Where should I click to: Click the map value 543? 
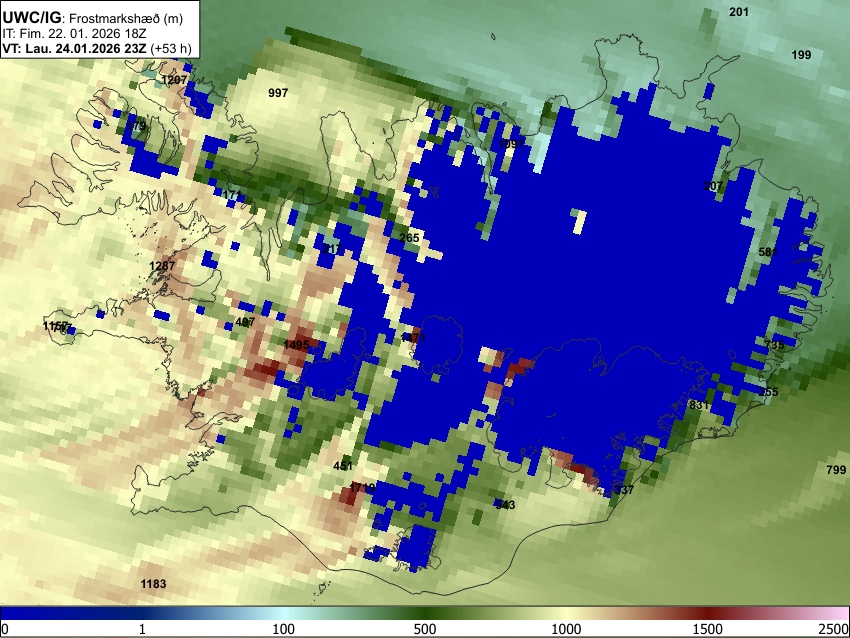point(505,506)
